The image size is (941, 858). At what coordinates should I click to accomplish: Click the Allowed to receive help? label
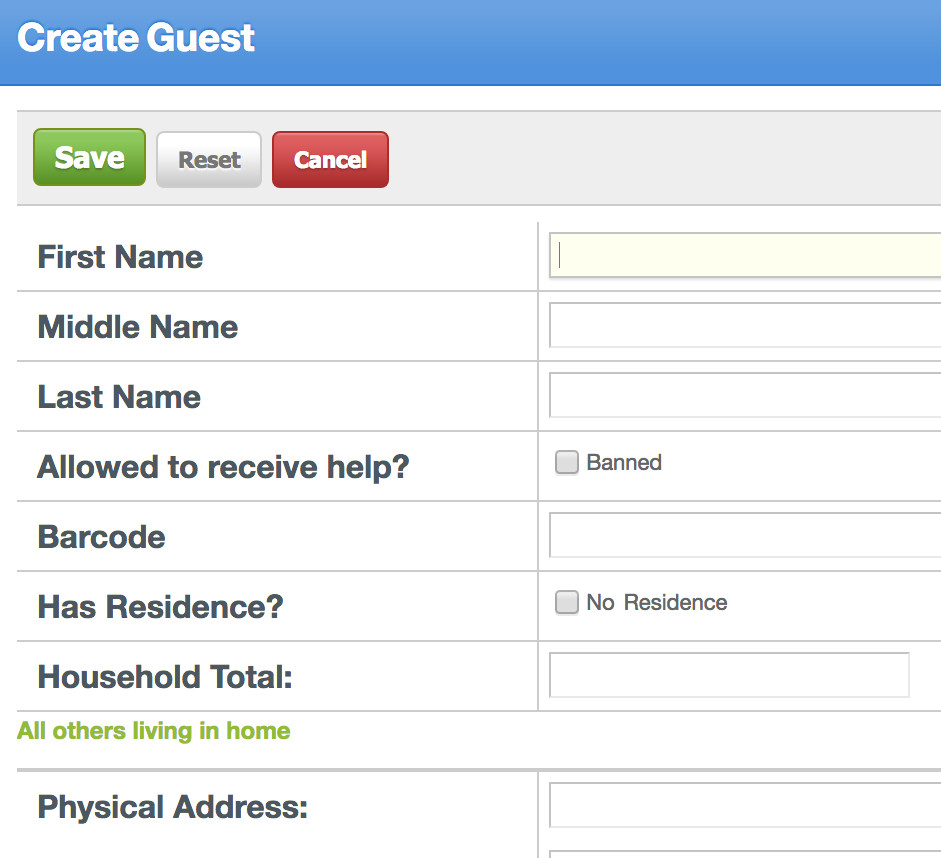click(223, 467)
